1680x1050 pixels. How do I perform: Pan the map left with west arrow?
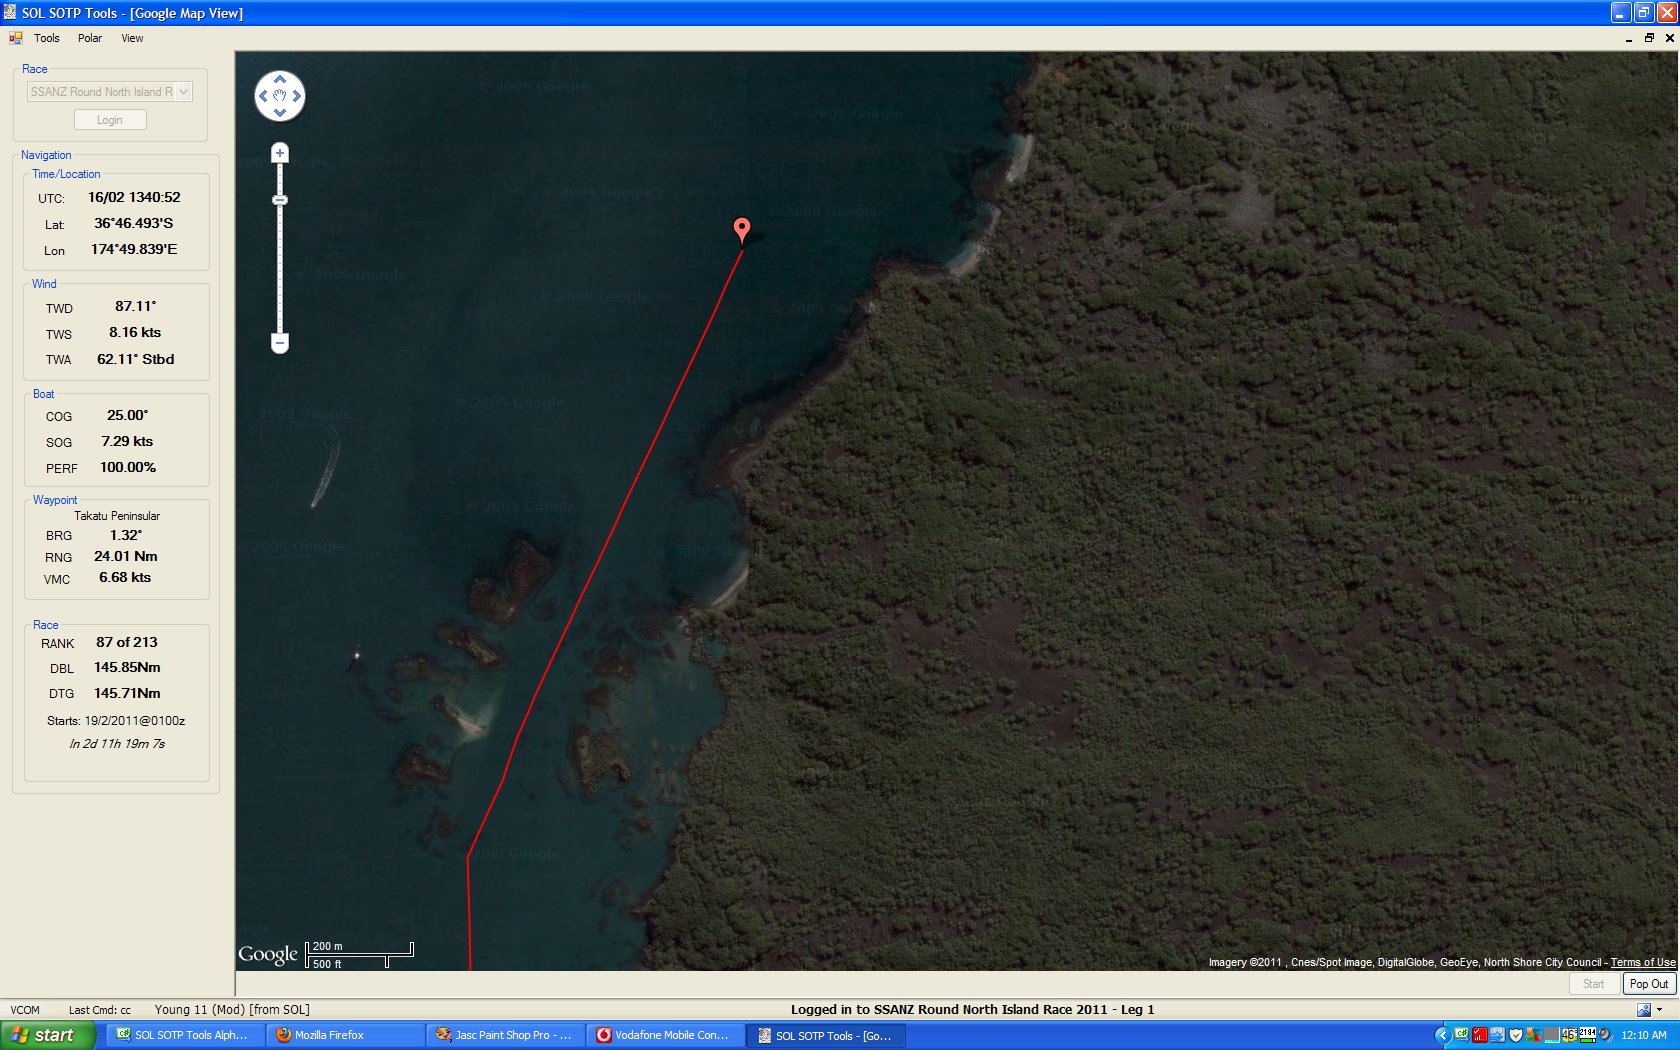click(x=263, y=96)
